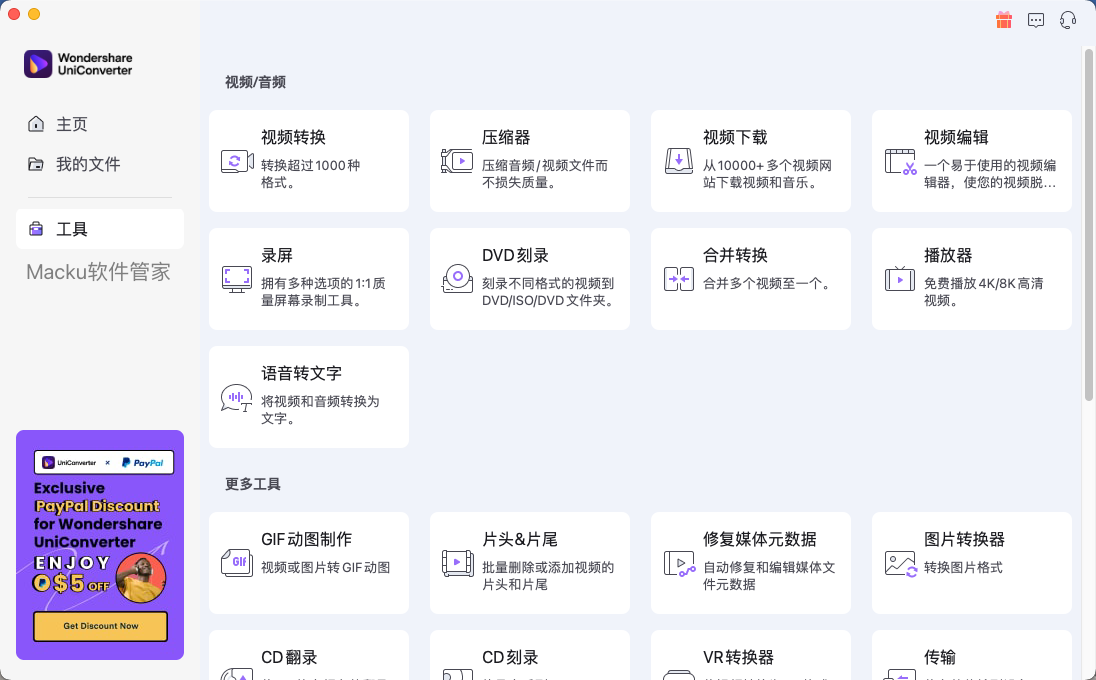
Task: Open the DVD刻录 tool card
Action: (530, 279)
